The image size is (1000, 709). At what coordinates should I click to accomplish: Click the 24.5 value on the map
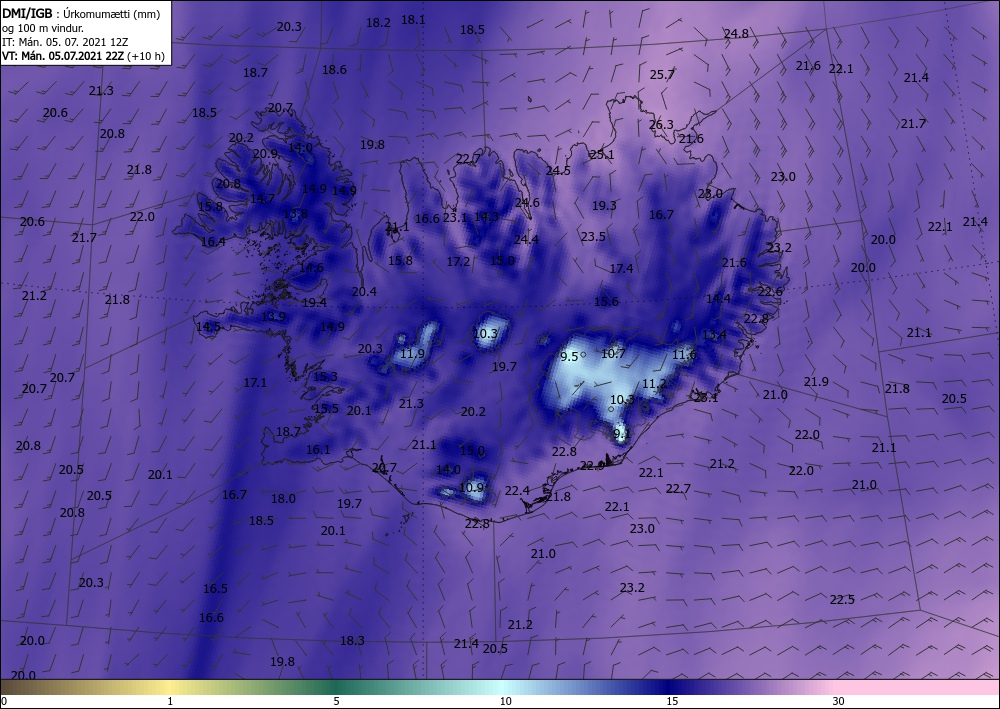tap(558, 170)
